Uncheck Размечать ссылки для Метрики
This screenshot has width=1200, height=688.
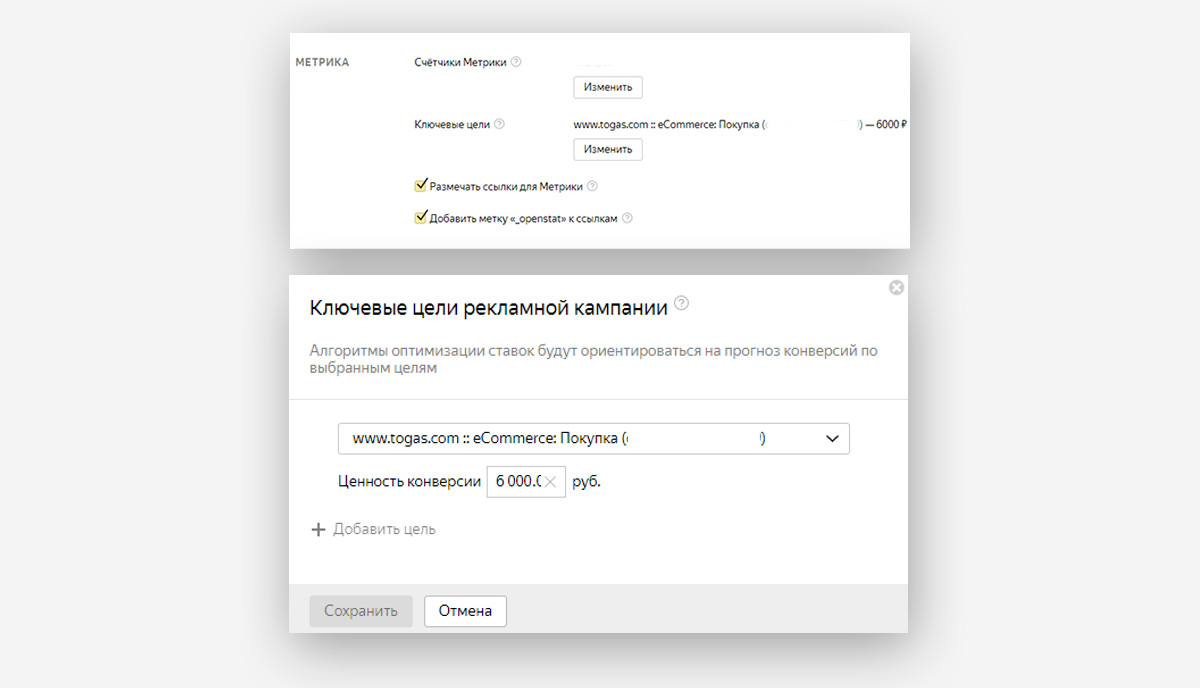point(421,185)
